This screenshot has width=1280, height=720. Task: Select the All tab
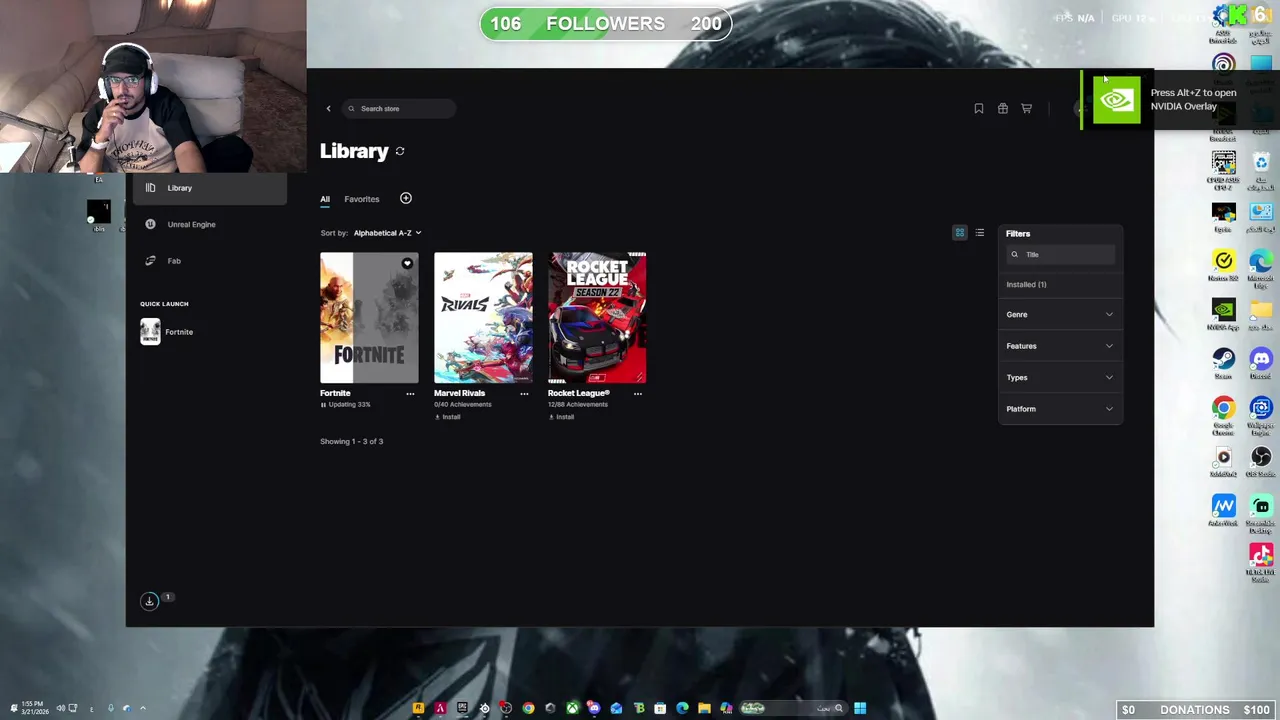(324, 199)
